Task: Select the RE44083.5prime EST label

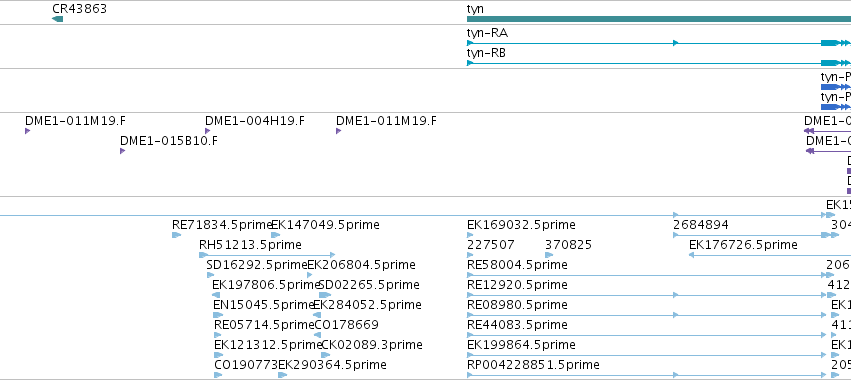Action: click(517, 325)
